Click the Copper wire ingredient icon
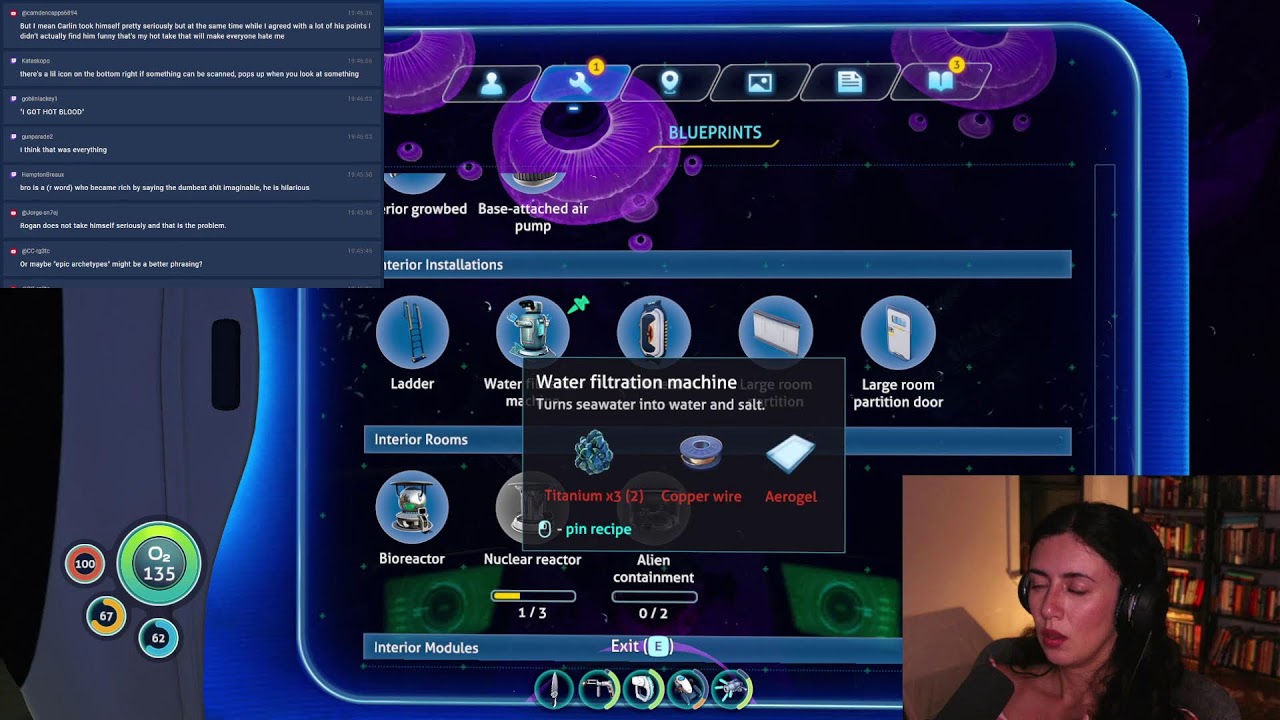 tap(701, 453)
